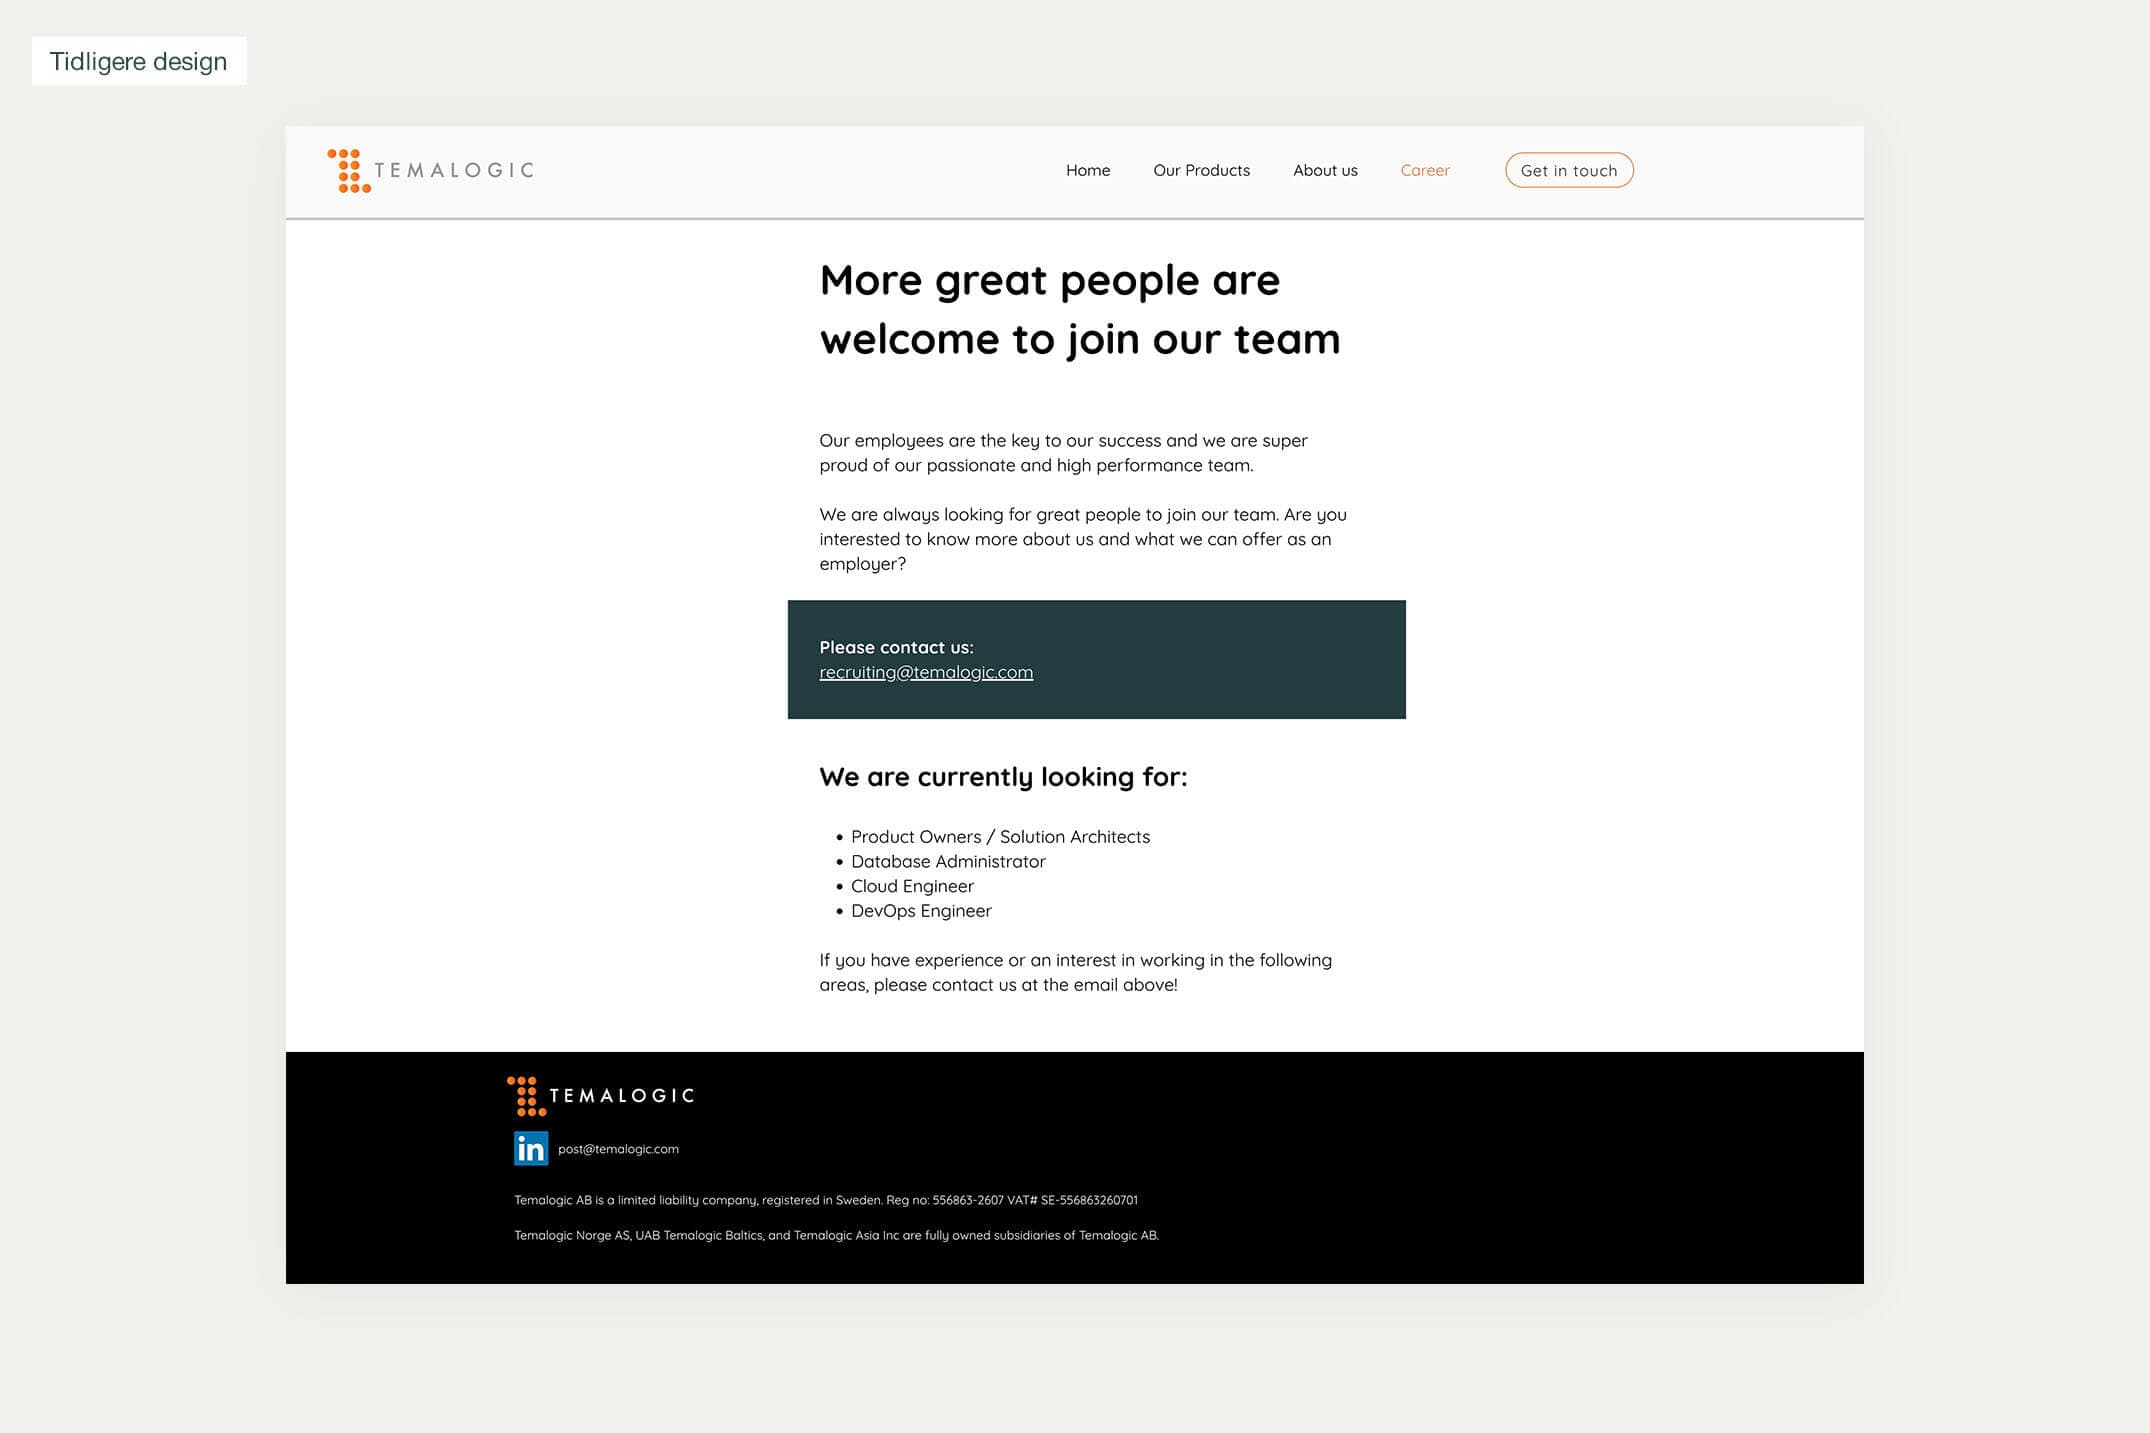Open the Home menu item
This screenshot has width=2150, height=1433.
(1087, 170)
